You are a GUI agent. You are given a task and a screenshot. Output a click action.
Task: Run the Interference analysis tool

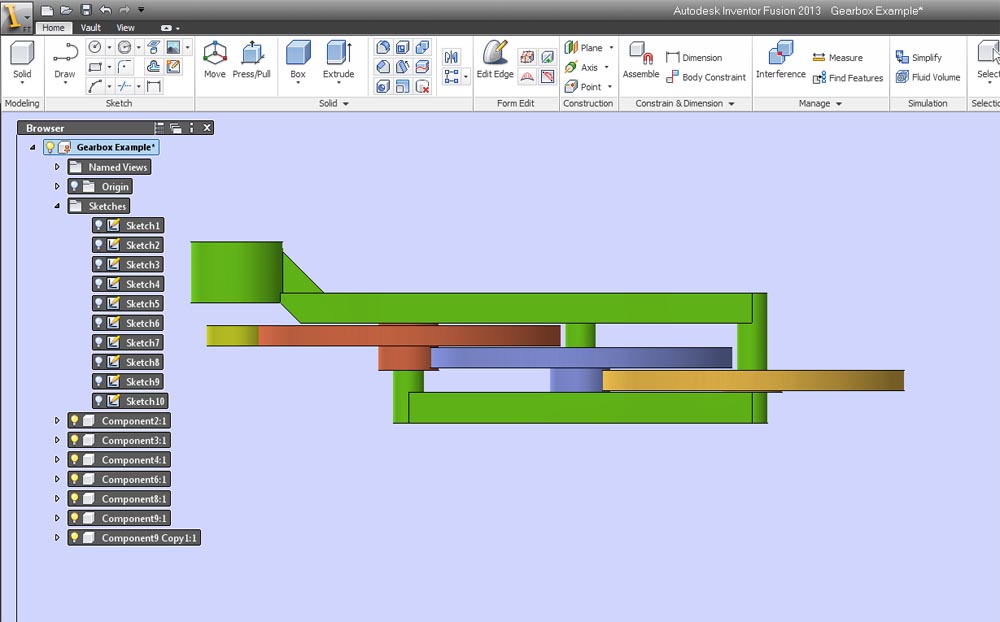click(781, 61)
